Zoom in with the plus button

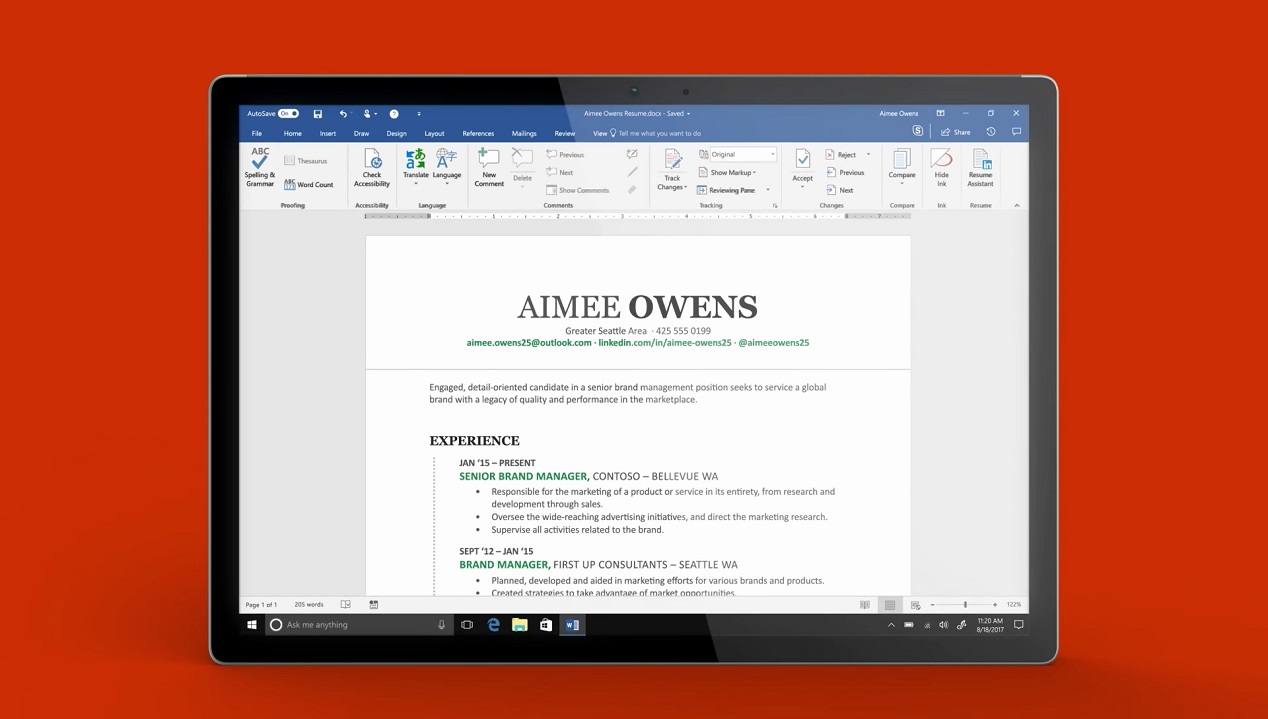[995, 605]
